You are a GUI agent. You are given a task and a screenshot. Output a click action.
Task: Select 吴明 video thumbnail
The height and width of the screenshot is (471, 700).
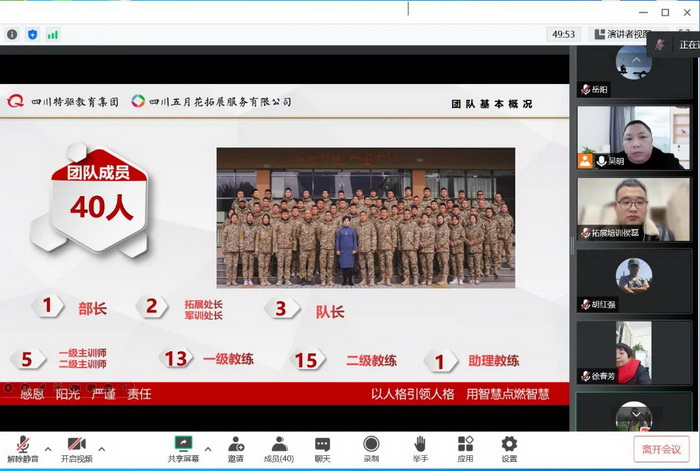click(x=634, y=138)
